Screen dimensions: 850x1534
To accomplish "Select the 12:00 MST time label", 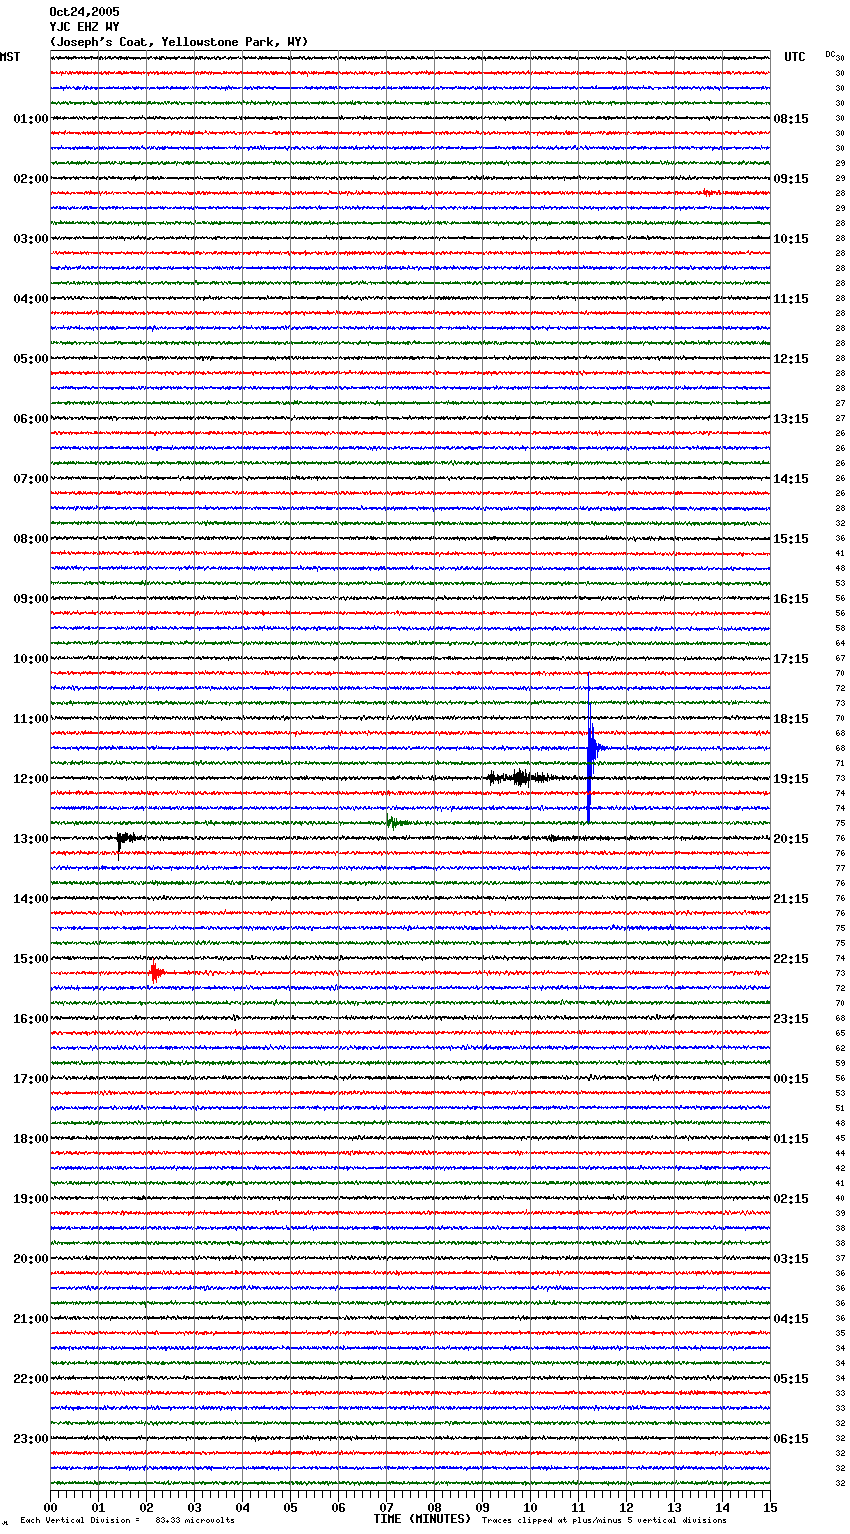I will click(x=31, y=779).
